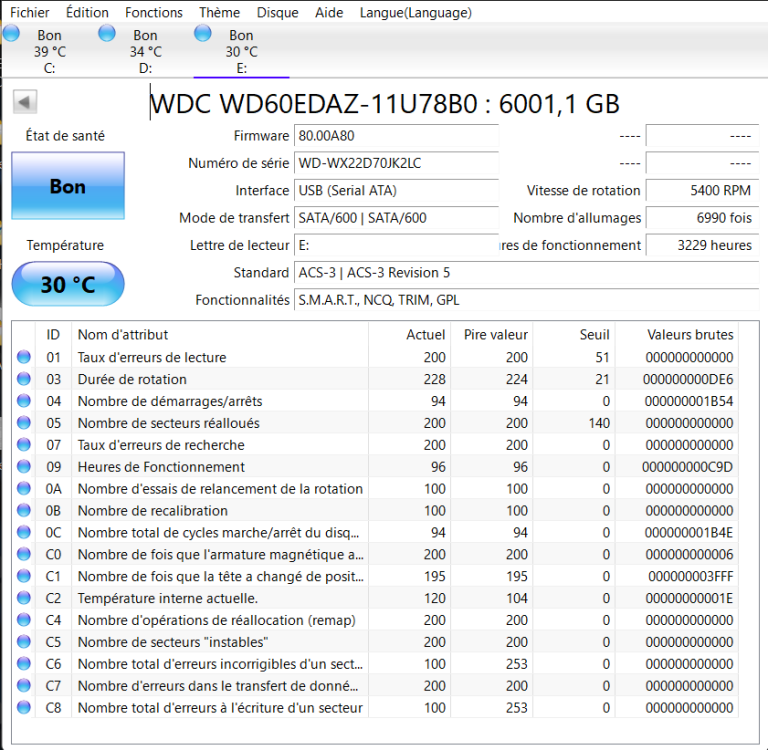The image size is (768, 750).
Task: Select drive D: tab at 34 °C
Action: (x=145, y=51)
